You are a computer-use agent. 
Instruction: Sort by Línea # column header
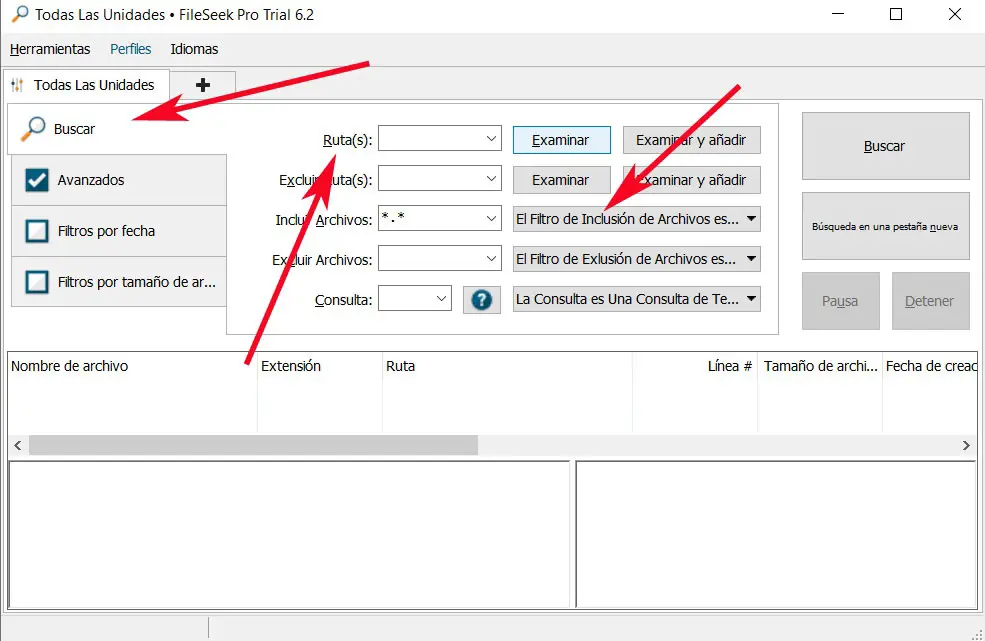click(x=695, y=366)
